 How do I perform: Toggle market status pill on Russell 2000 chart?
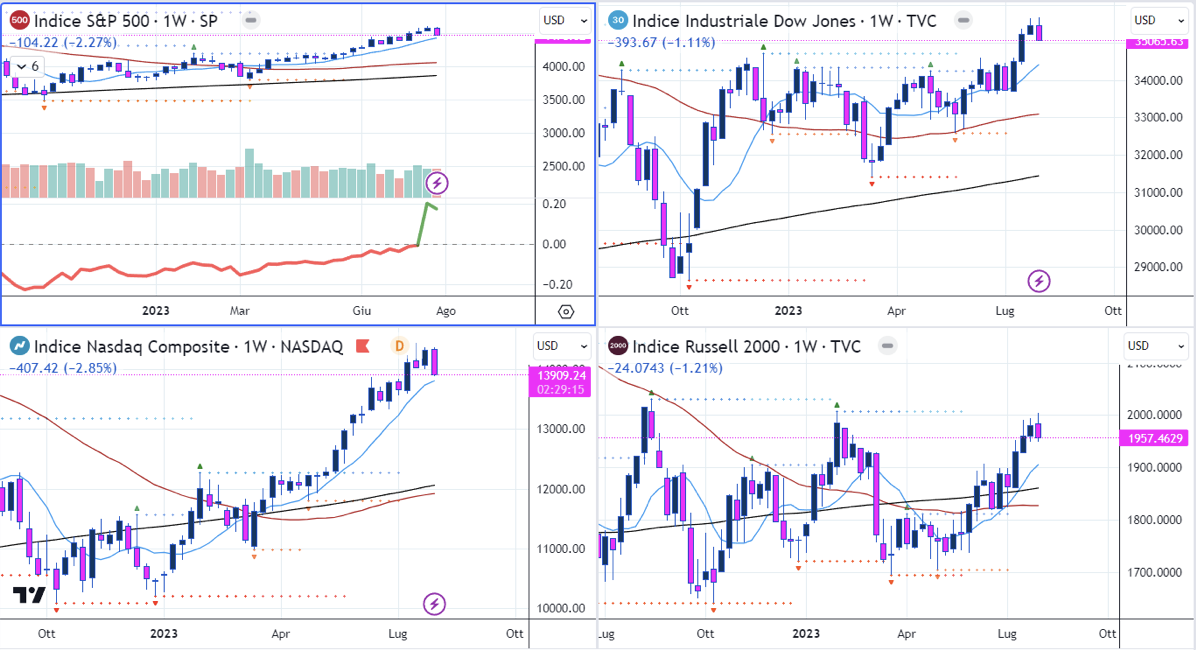(886, 346)
